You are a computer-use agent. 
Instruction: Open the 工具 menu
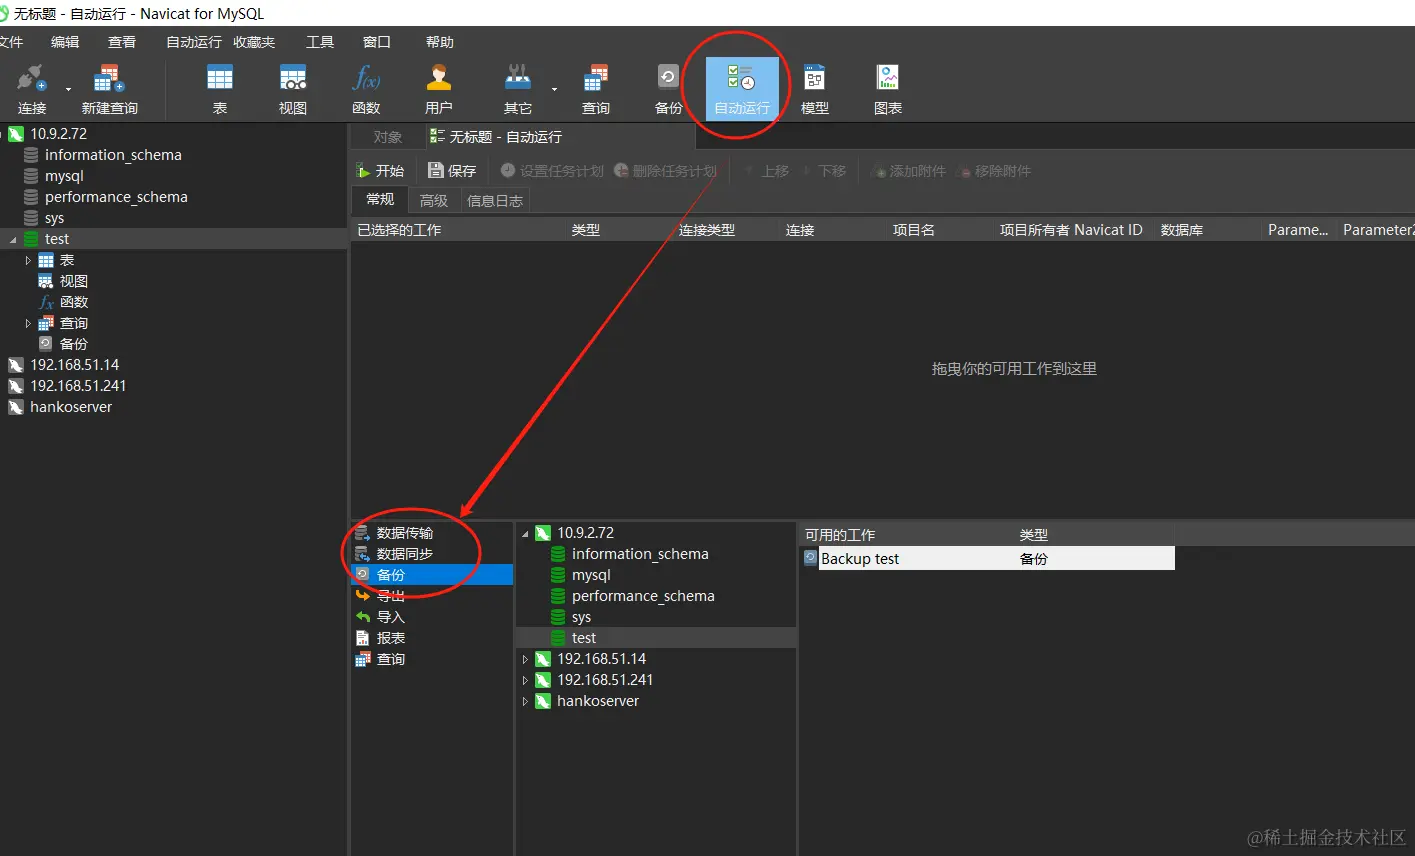click(x=320, y=42)
